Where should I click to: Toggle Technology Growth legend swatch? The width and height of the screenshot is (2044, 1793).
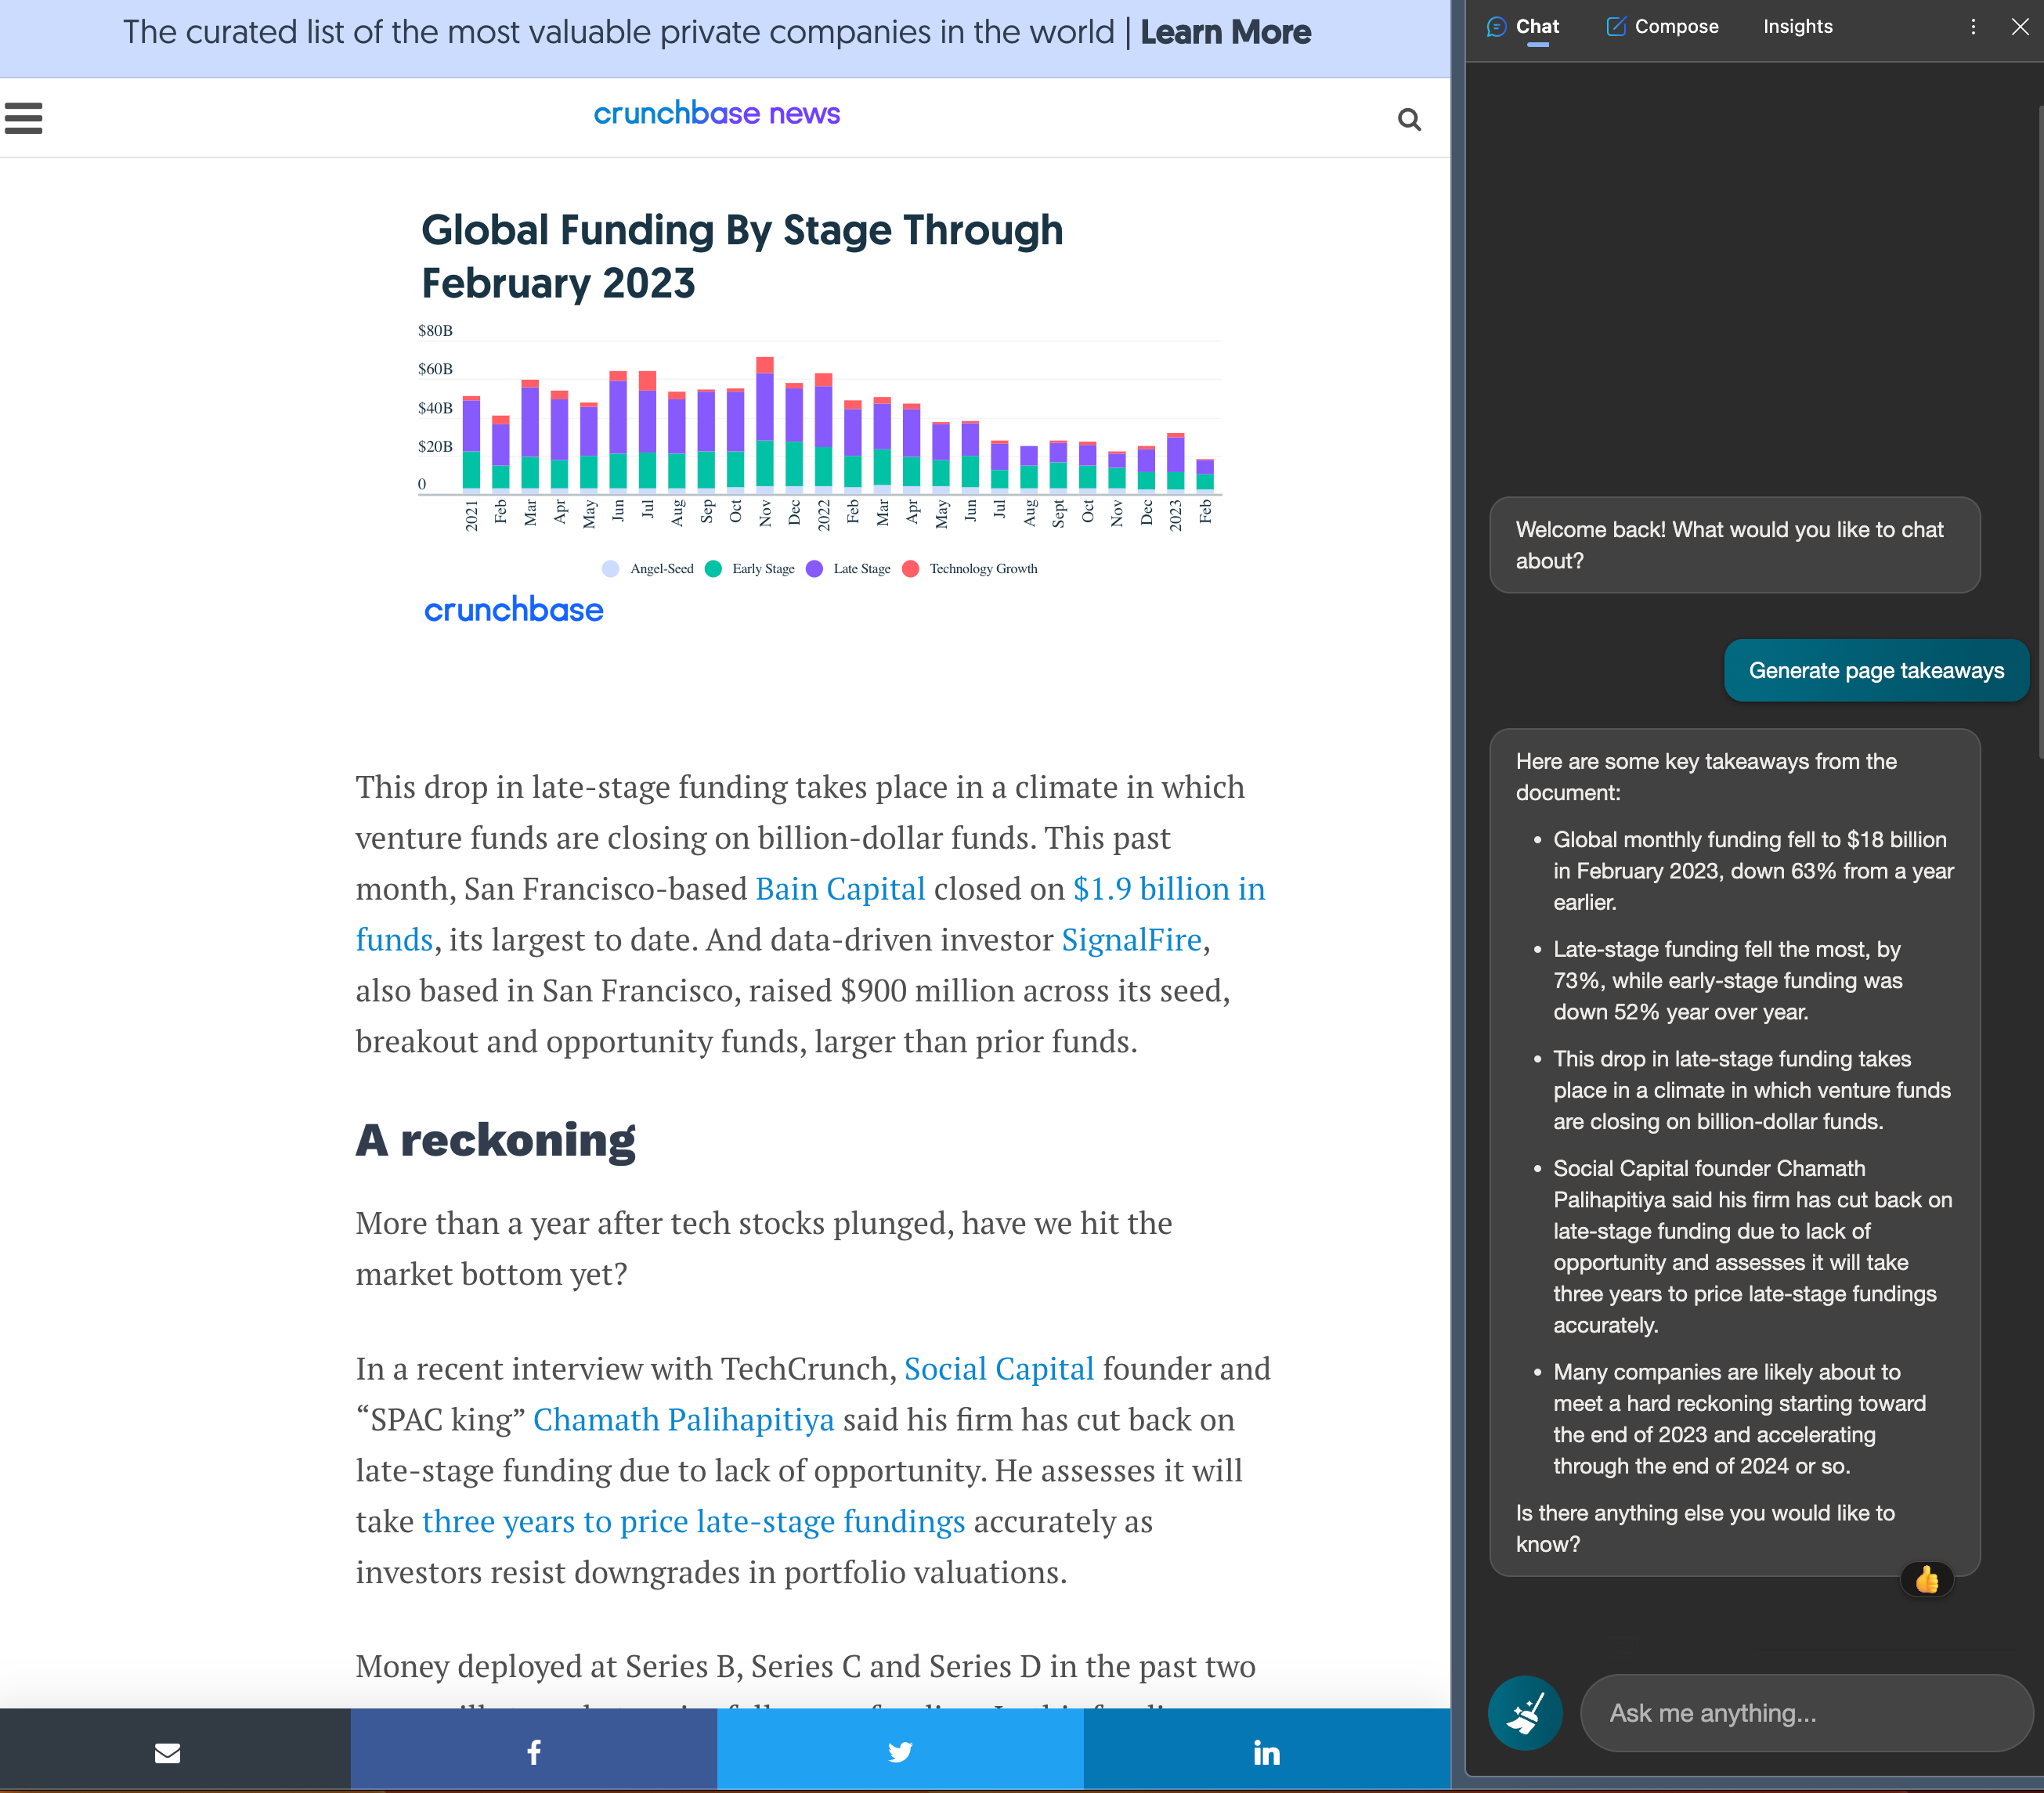[910, 569]
